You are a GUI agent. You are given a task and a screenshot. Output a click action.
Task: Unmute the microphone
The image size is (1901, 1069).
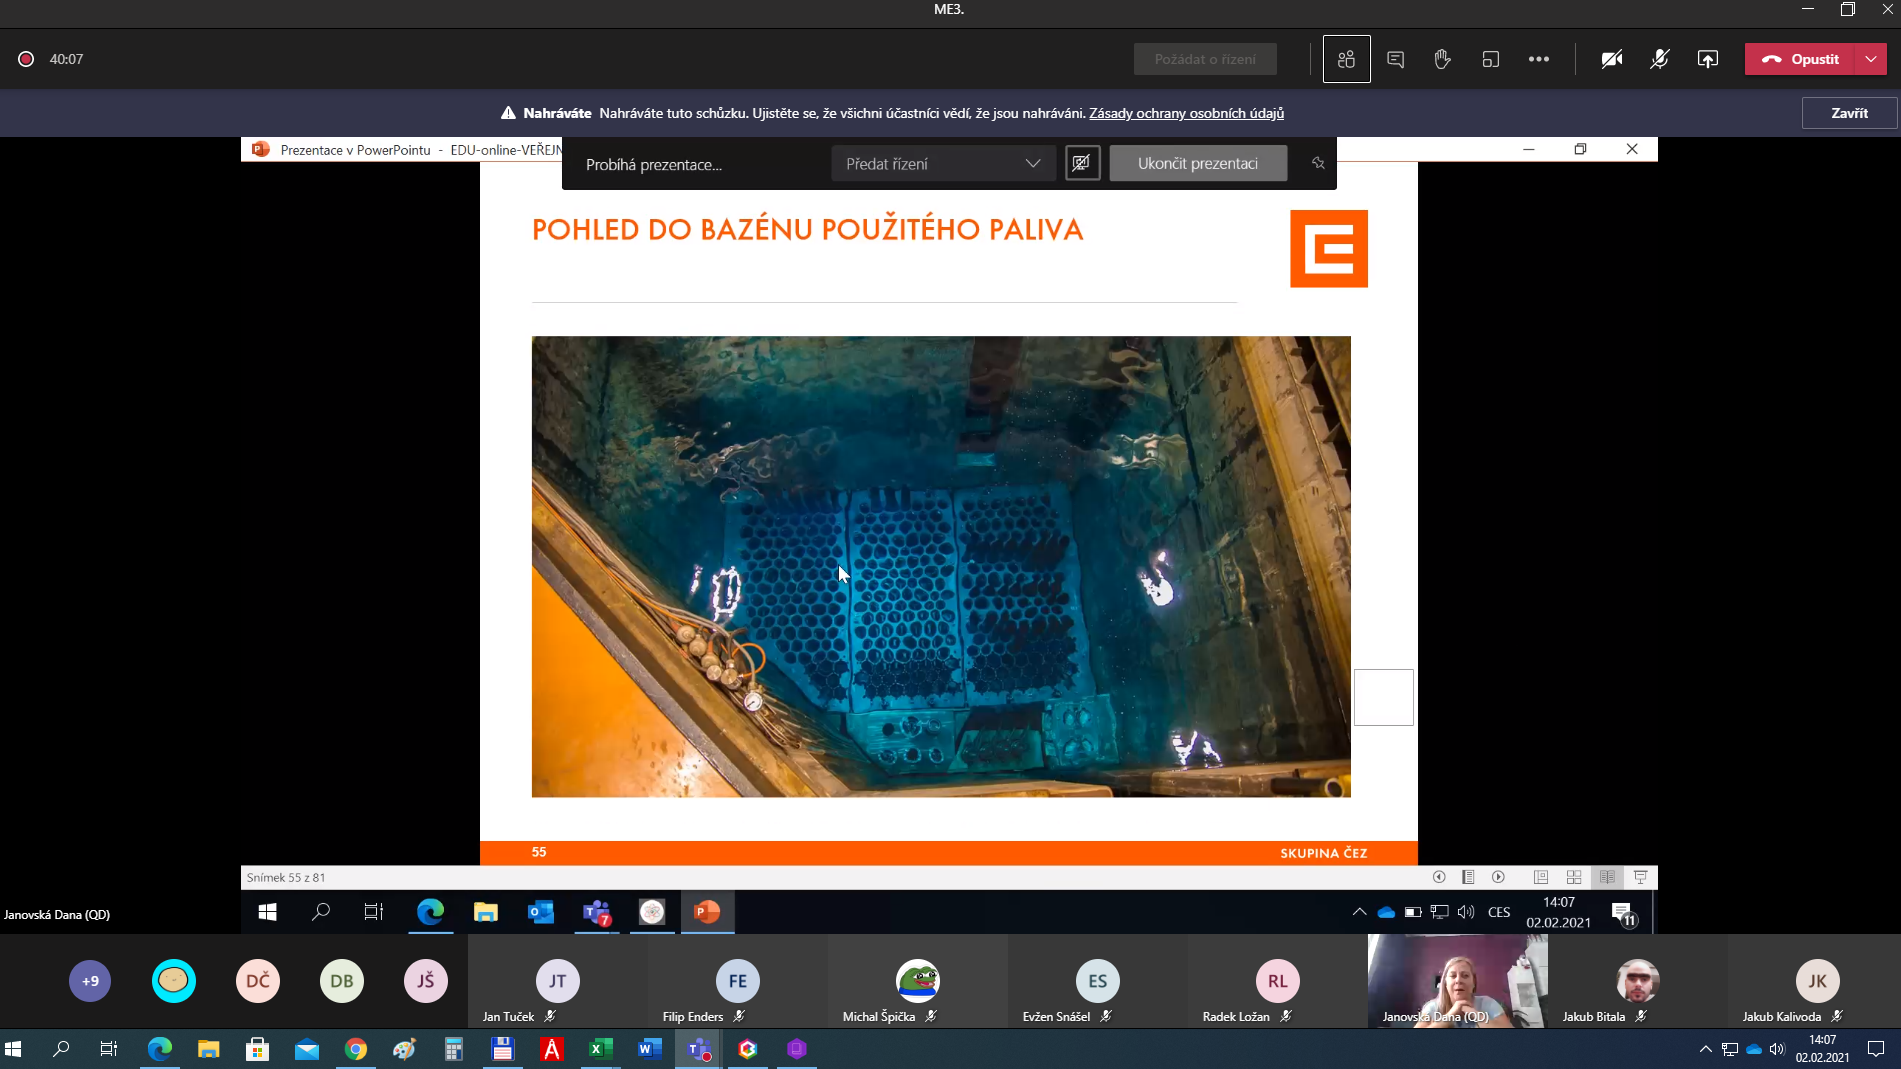tap(1659, 59)
